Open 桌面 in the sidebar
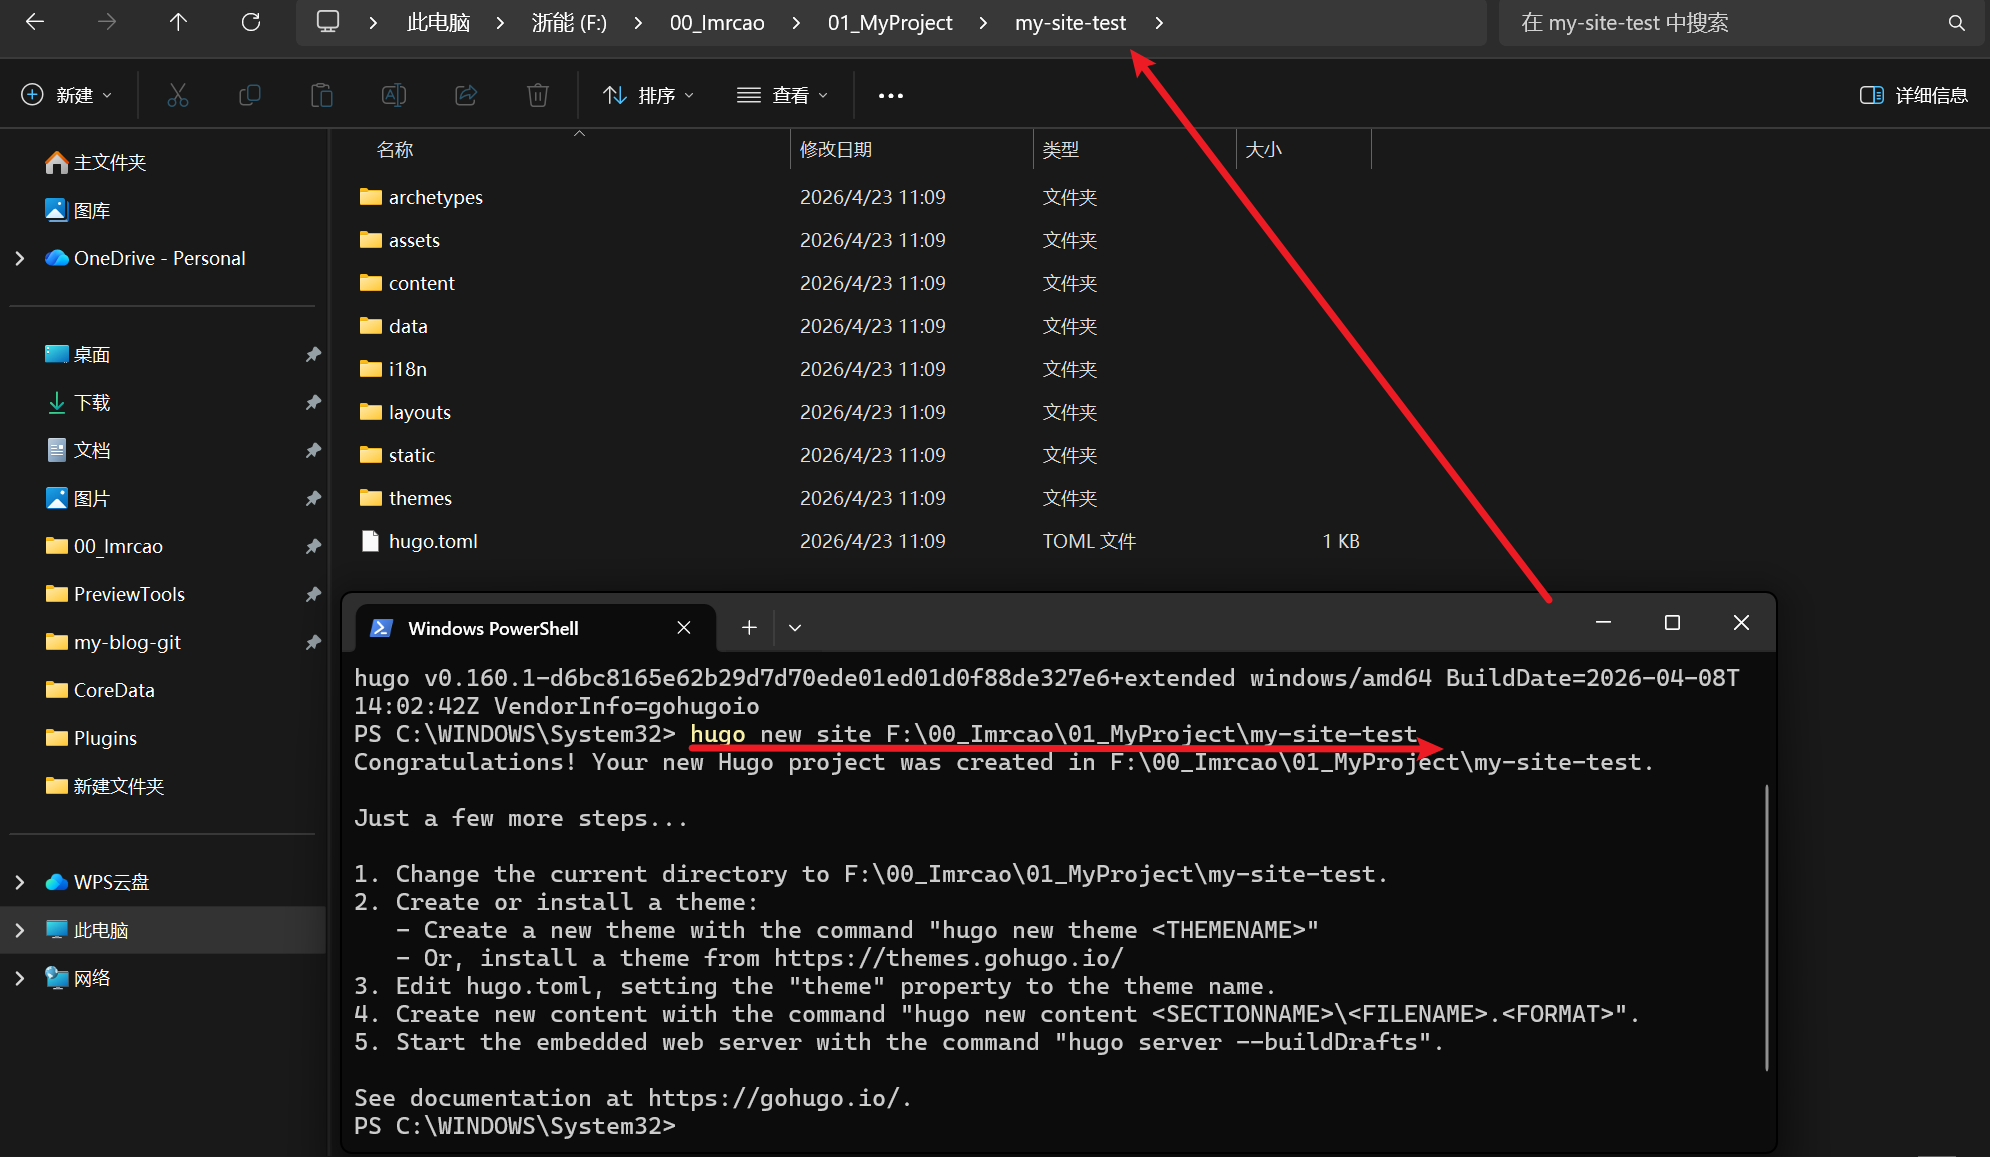 [91, 354]
